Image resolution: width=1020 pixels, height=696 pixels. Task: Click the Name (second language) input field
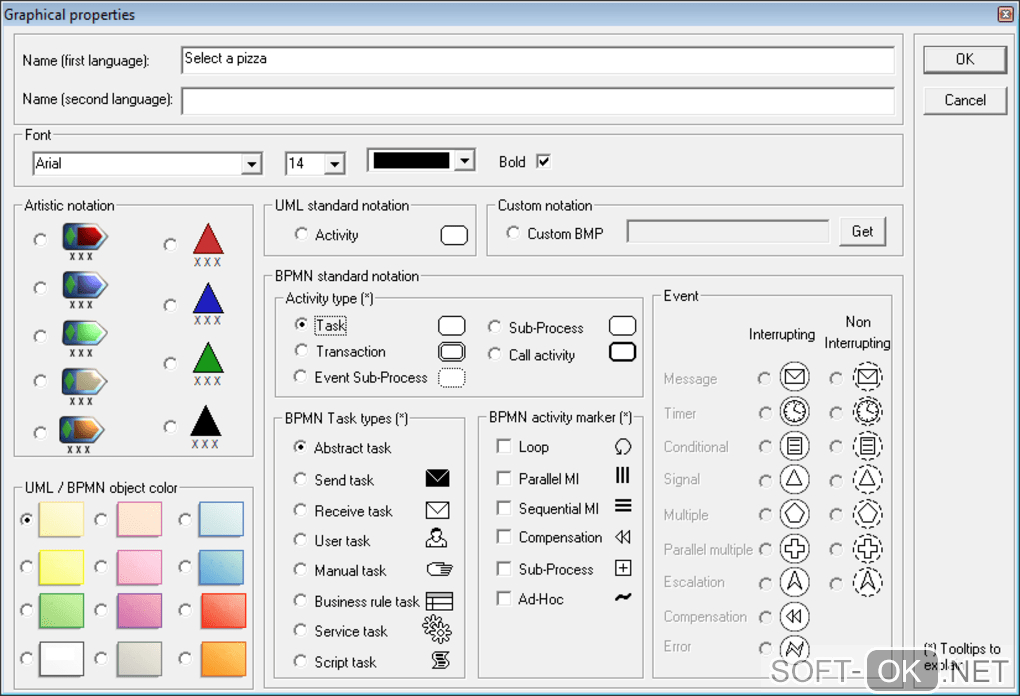click(x=537, y=101)
